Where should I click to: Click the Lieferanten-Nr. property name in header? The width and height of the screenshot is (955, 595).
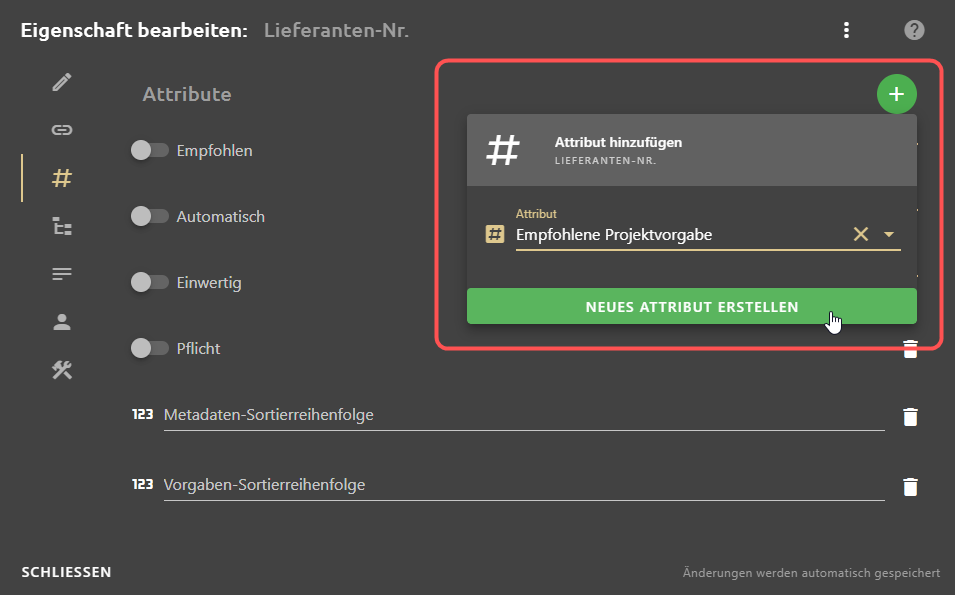click(336, 30)
